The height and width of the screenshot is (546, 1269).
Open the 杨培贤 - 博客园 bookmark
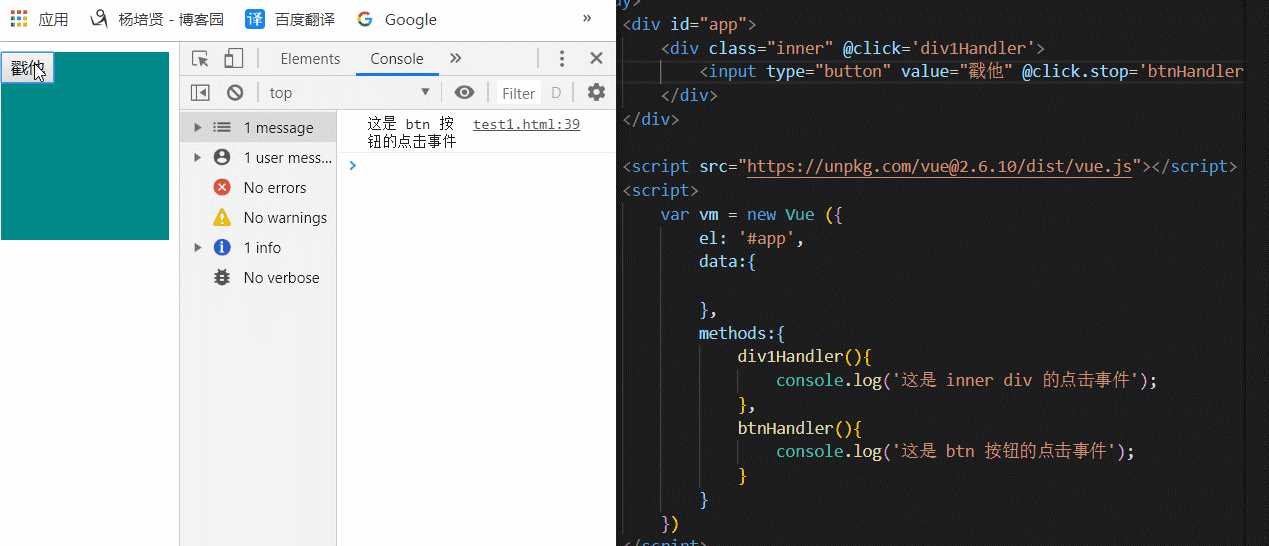point(157,19)
